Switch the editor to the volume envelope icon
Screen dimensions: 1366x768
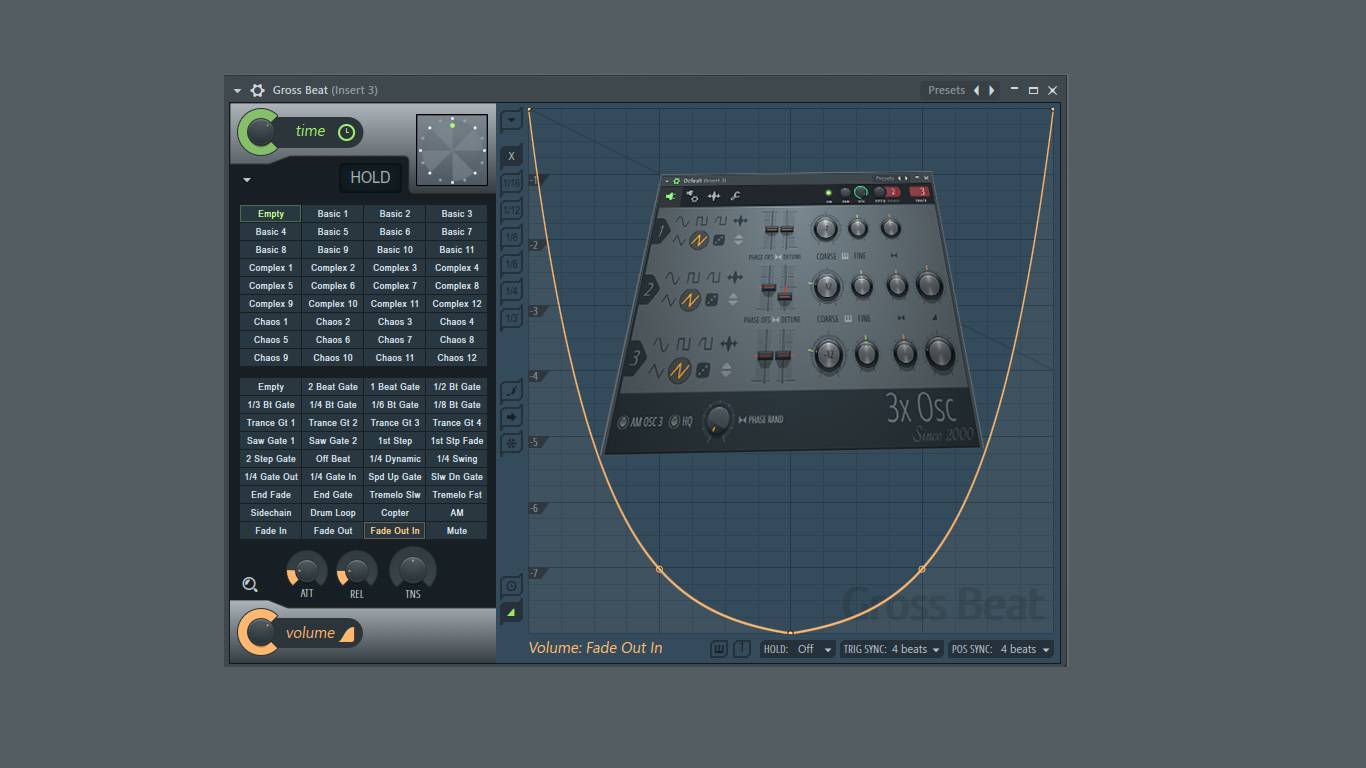coord(511,612)
